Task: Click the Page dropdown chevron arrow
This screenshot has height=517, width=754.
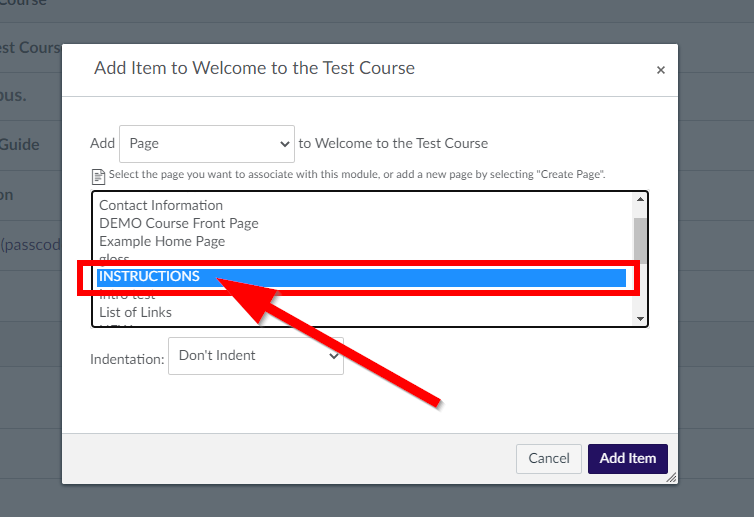Action: (285, 144)
